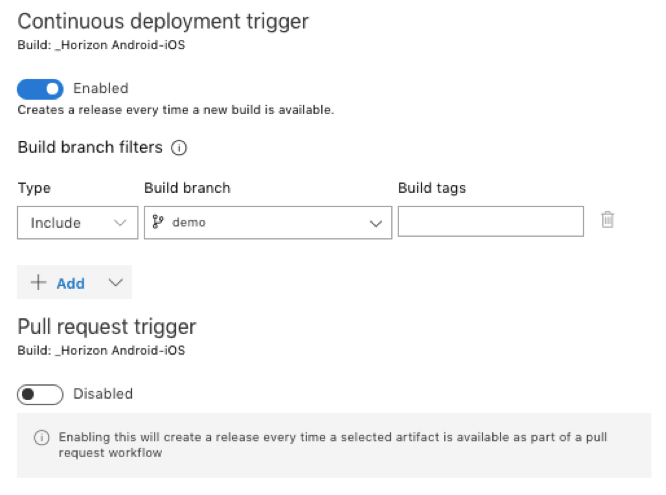Click the Disabled label beside the pull request toggle

[103, 394]
